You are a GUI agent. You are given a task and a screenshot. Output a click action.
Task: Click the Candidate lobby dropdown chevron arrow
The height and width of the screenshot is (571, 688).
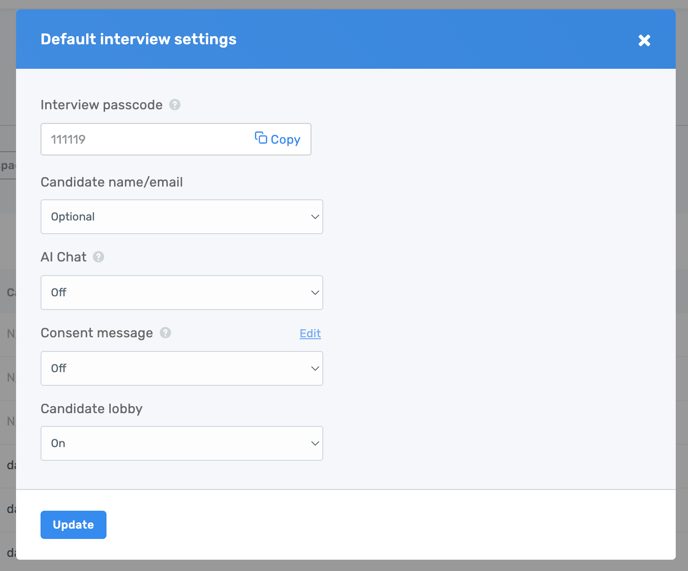click(x=314, y=444)
